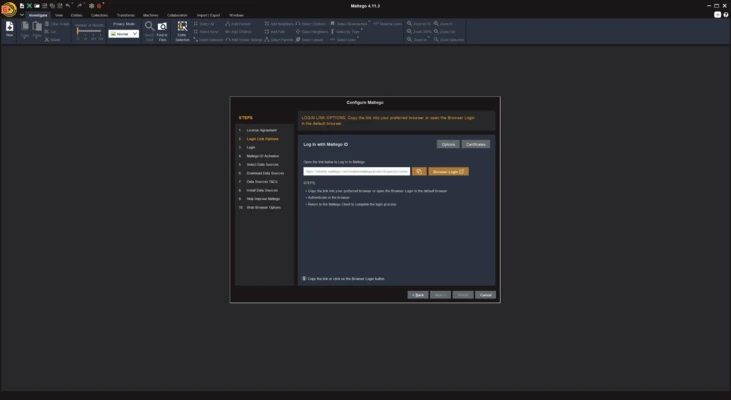This screenshot has width=731, height=400.
Task: Open the Windows ribbon tab
Action: click(236, 15)
